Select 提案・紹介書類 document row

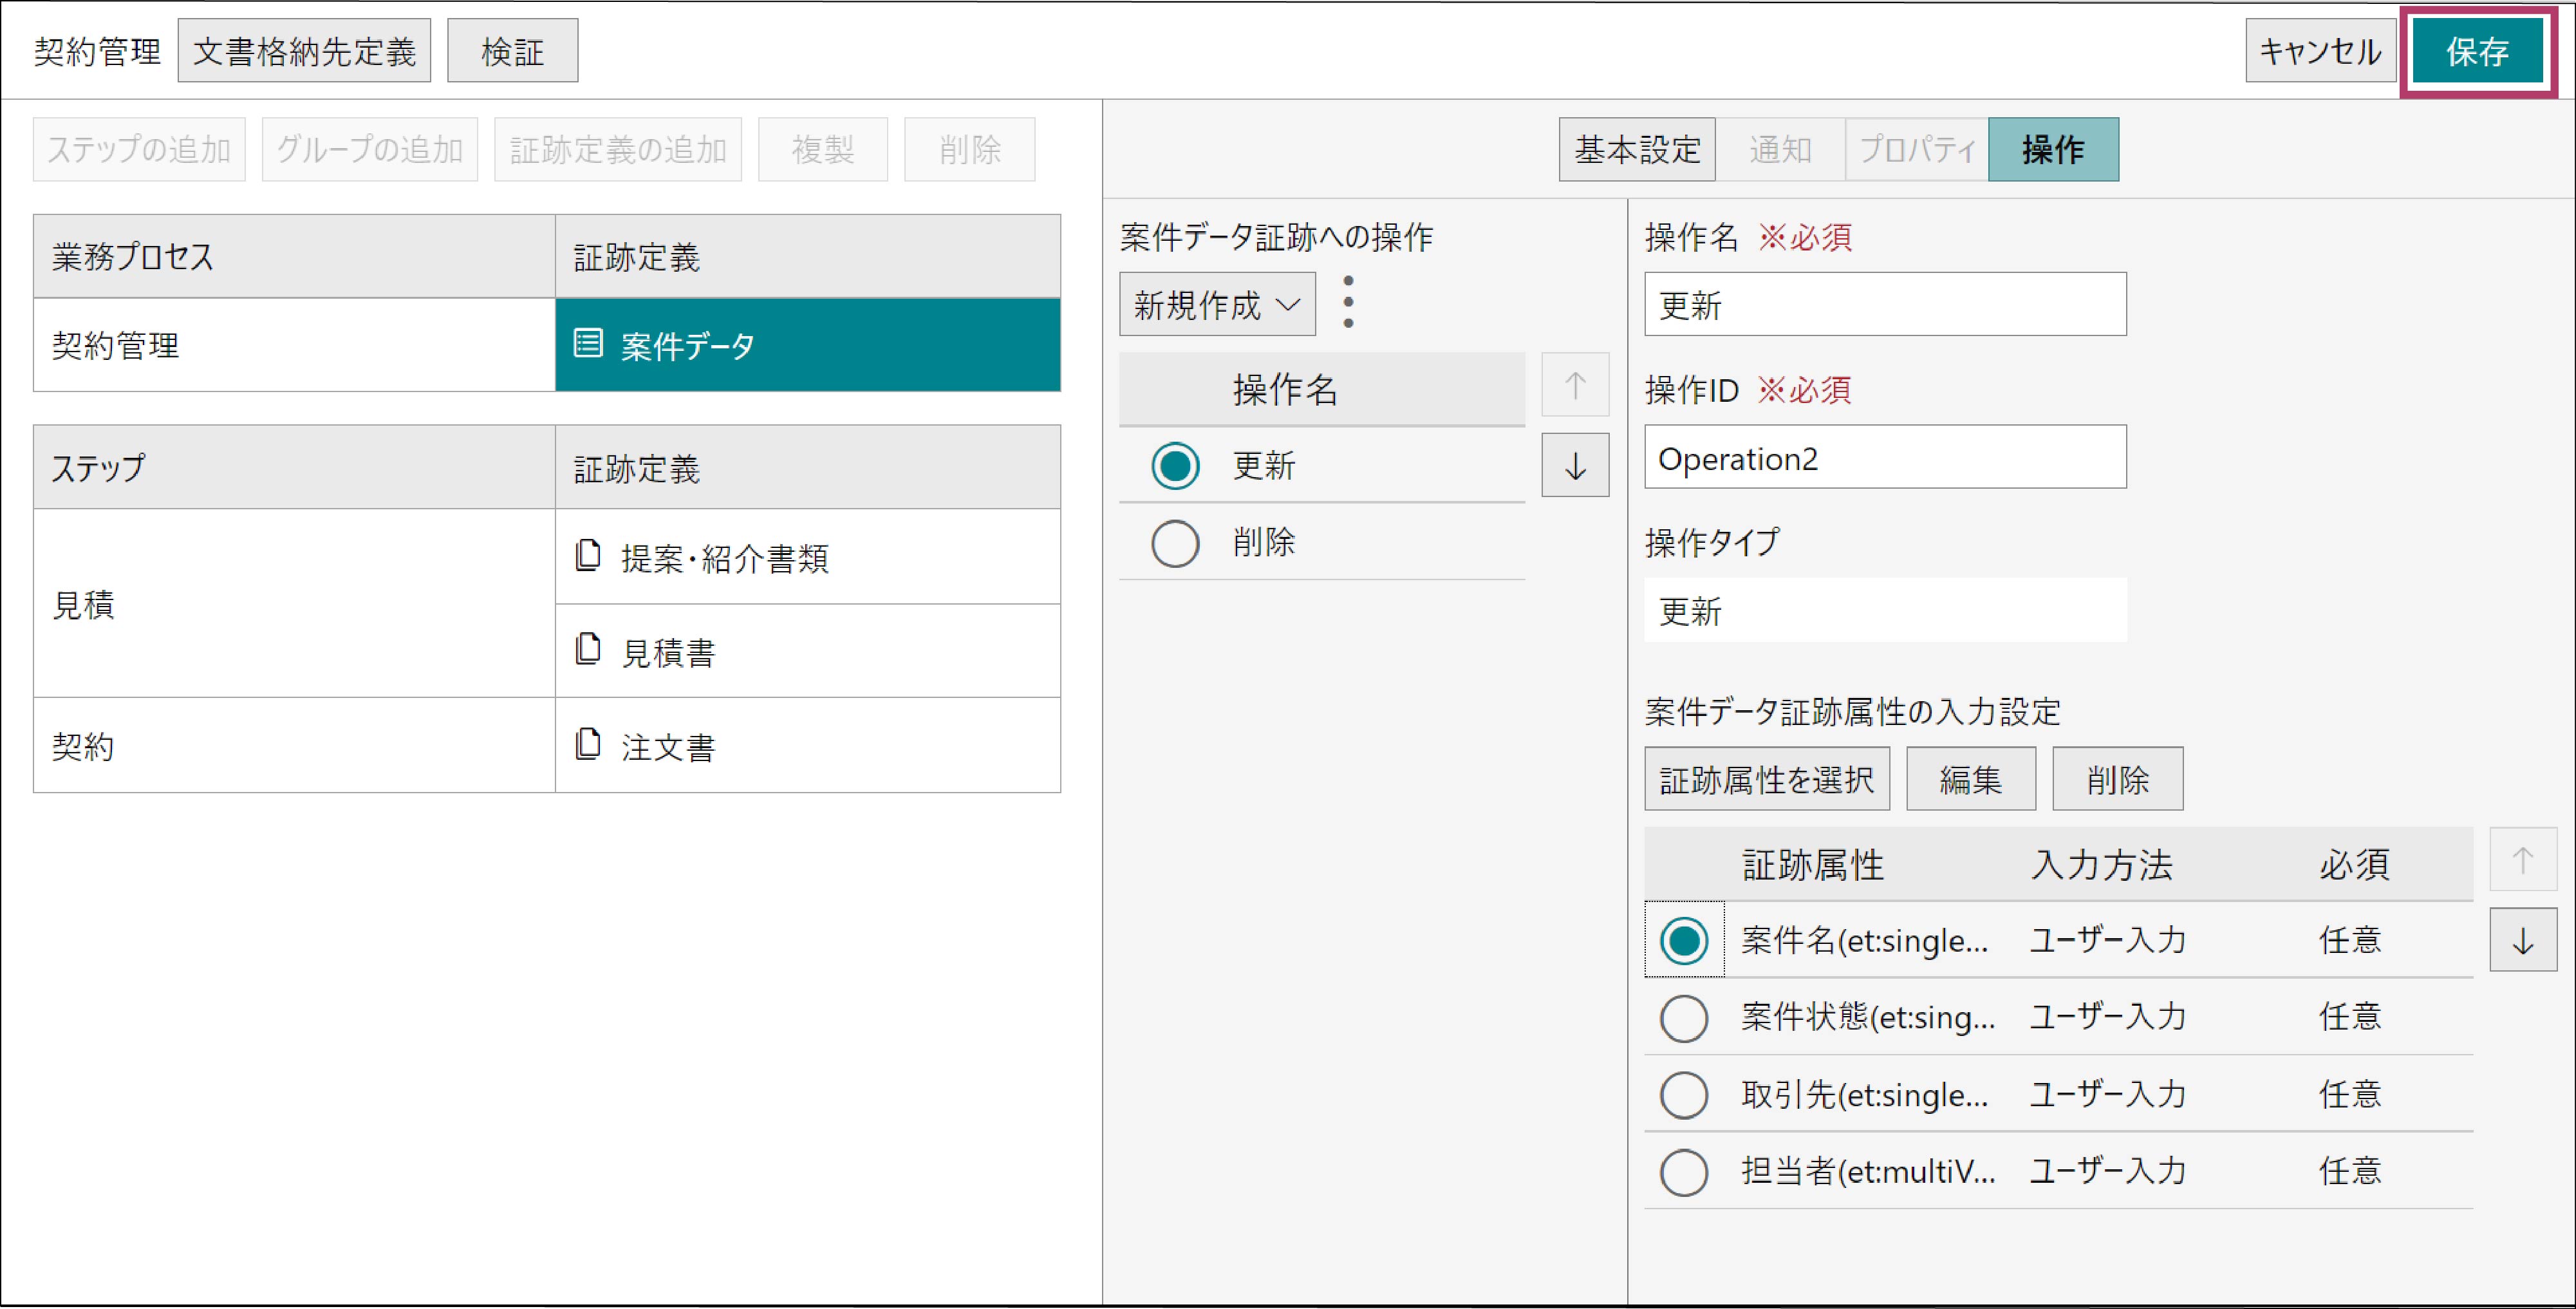point(808,557)
